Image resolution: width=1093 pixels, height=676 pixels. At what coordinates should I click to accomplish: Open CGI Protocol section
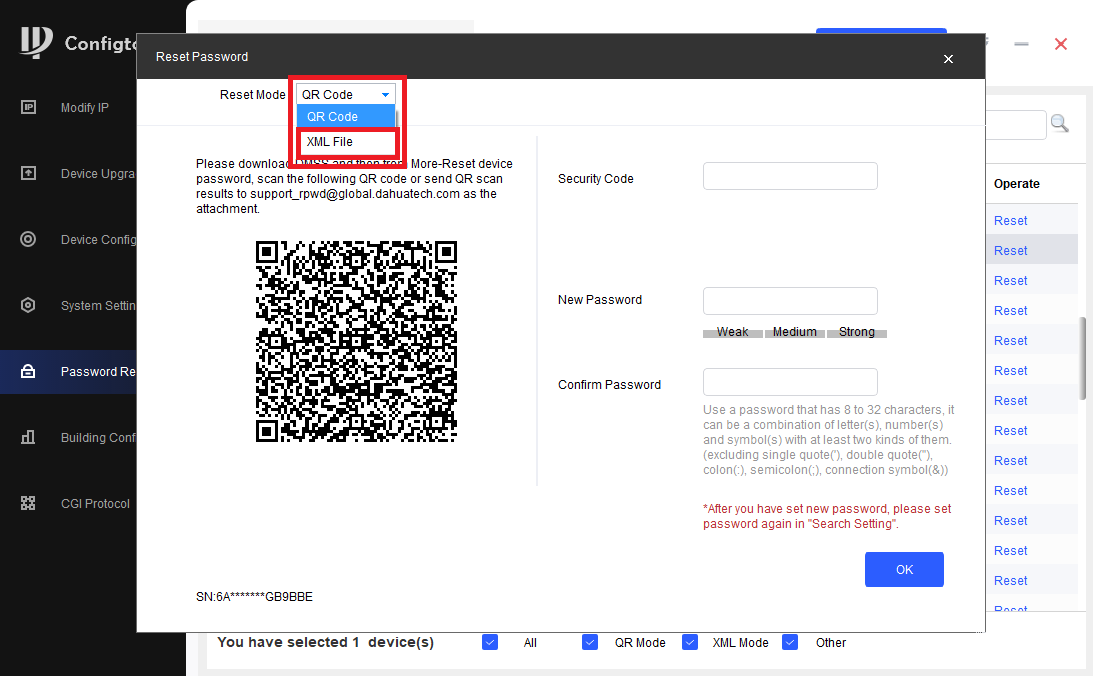(x=95, y=503)
